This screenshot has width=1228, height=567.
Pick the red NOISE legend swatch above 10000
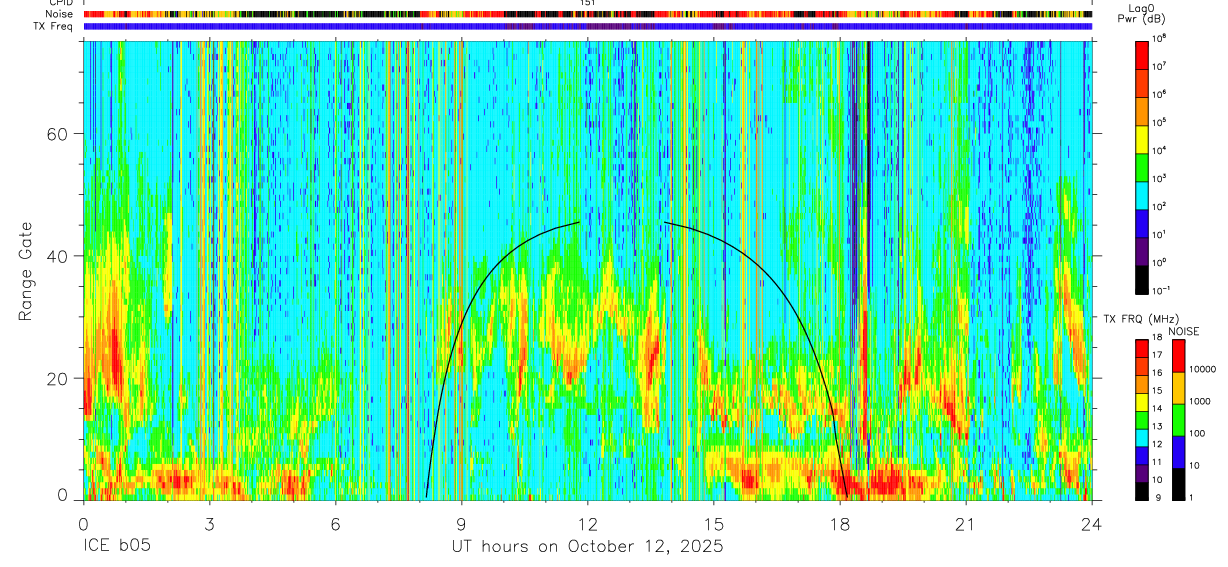[1177, 356]
